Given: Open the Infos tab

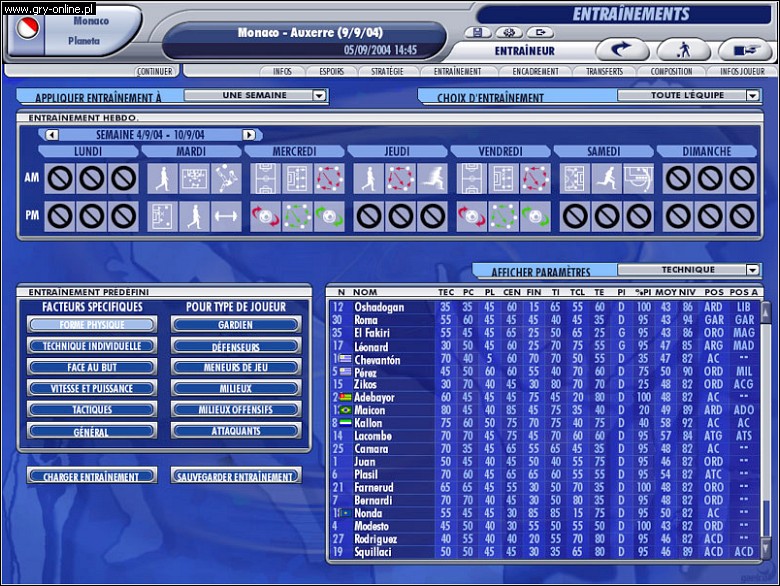Looking at the screenshot, I should click(282, 71).
